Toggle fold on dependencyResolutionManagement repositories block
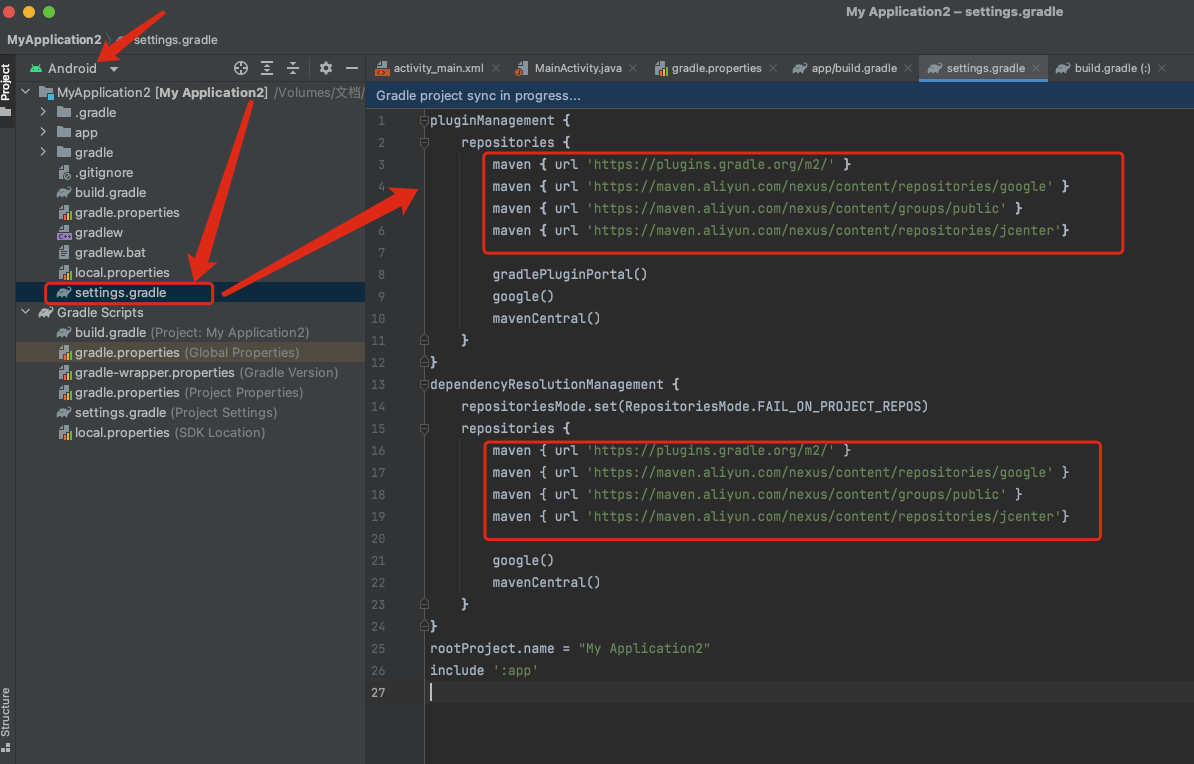Viewport: 1194px width, 764px height. click(424, 428)
